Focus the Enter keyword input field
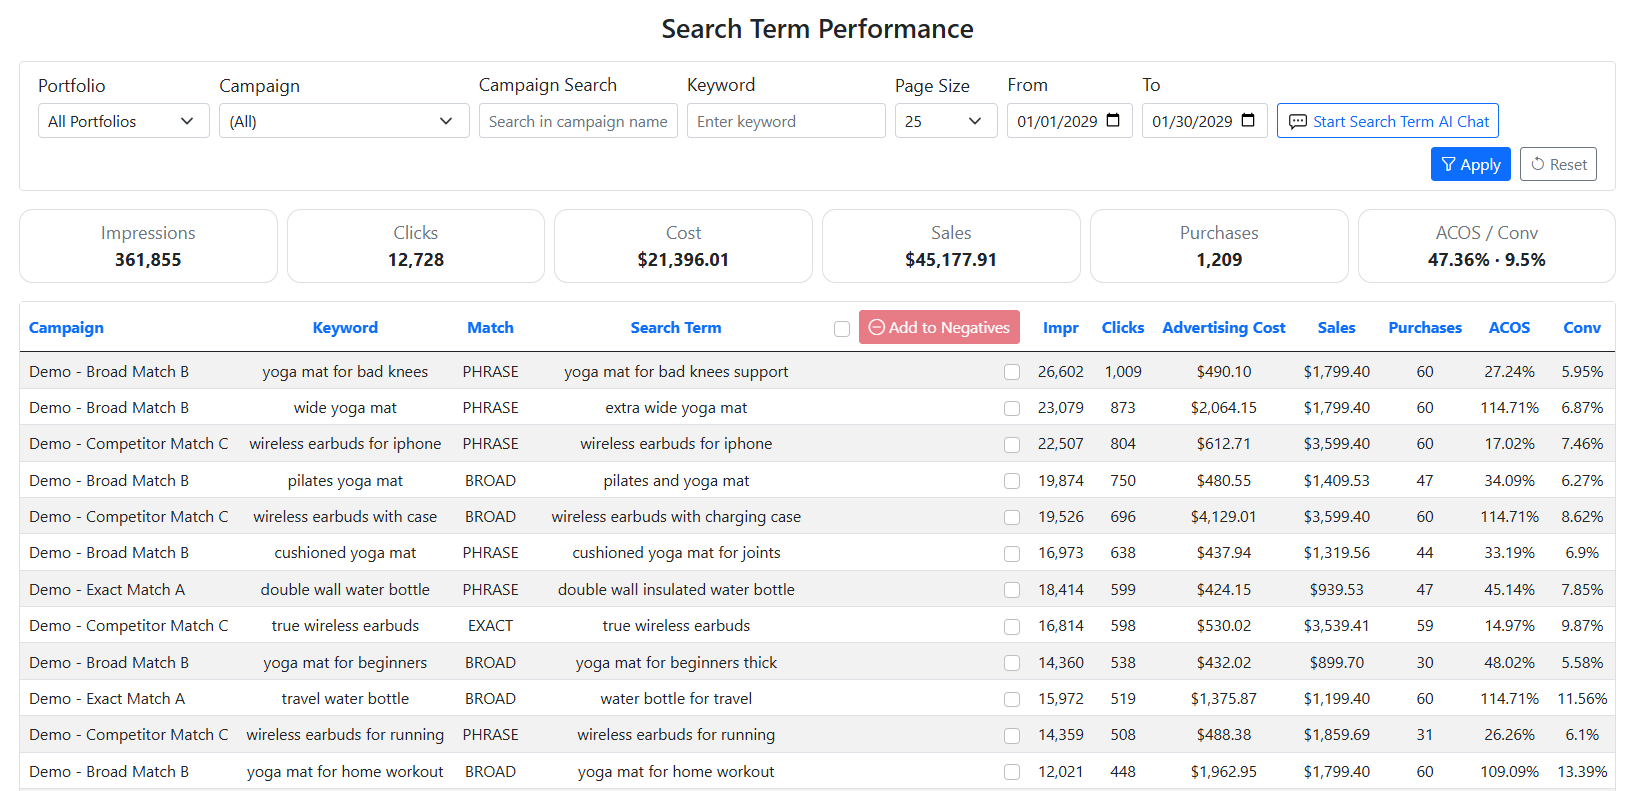The image size is (1630, 791). [x=785, y=121]
